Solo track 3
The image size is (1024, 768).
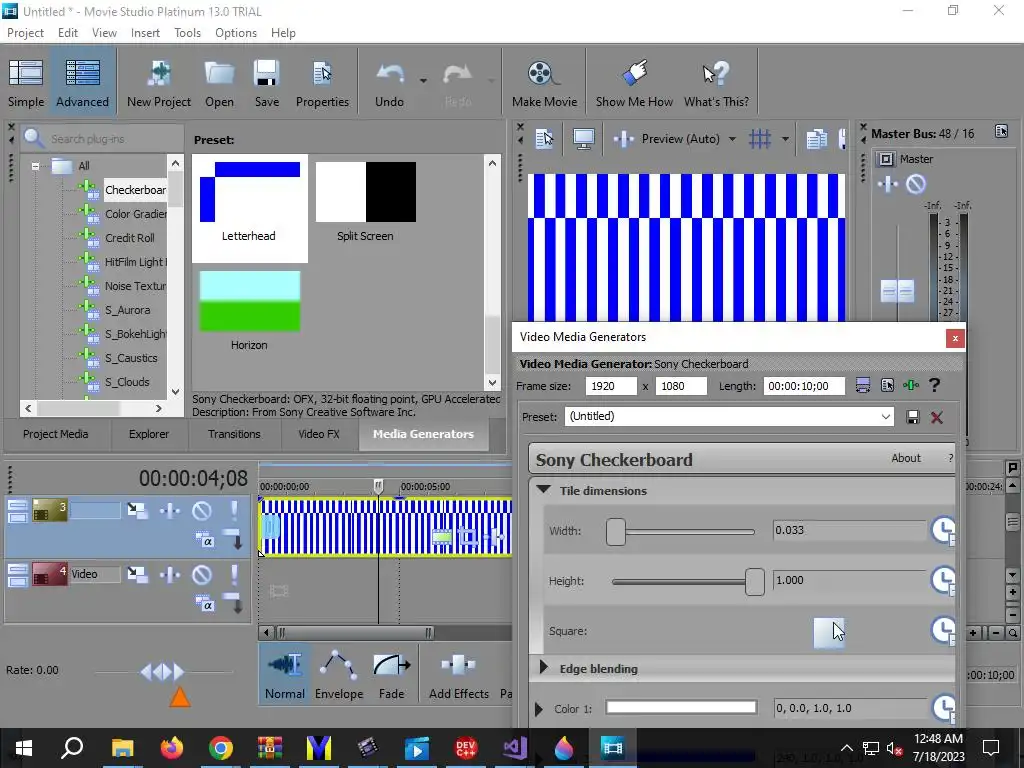coord(234,511)
